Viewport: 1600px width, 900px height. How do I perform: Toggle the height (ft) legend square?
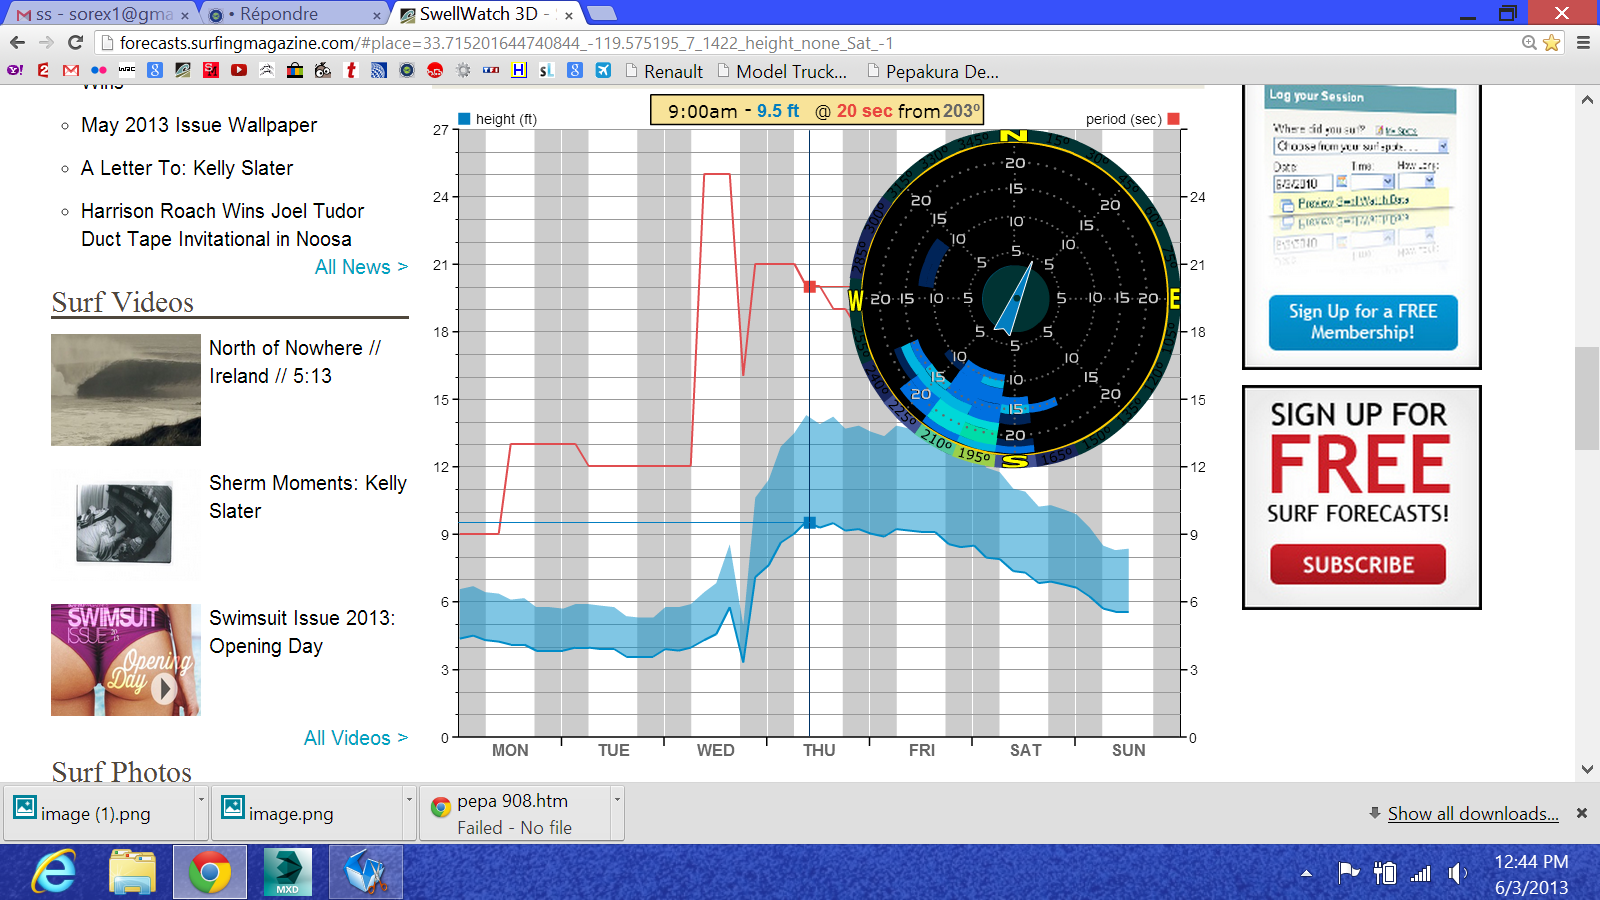(x=464, y=119)
